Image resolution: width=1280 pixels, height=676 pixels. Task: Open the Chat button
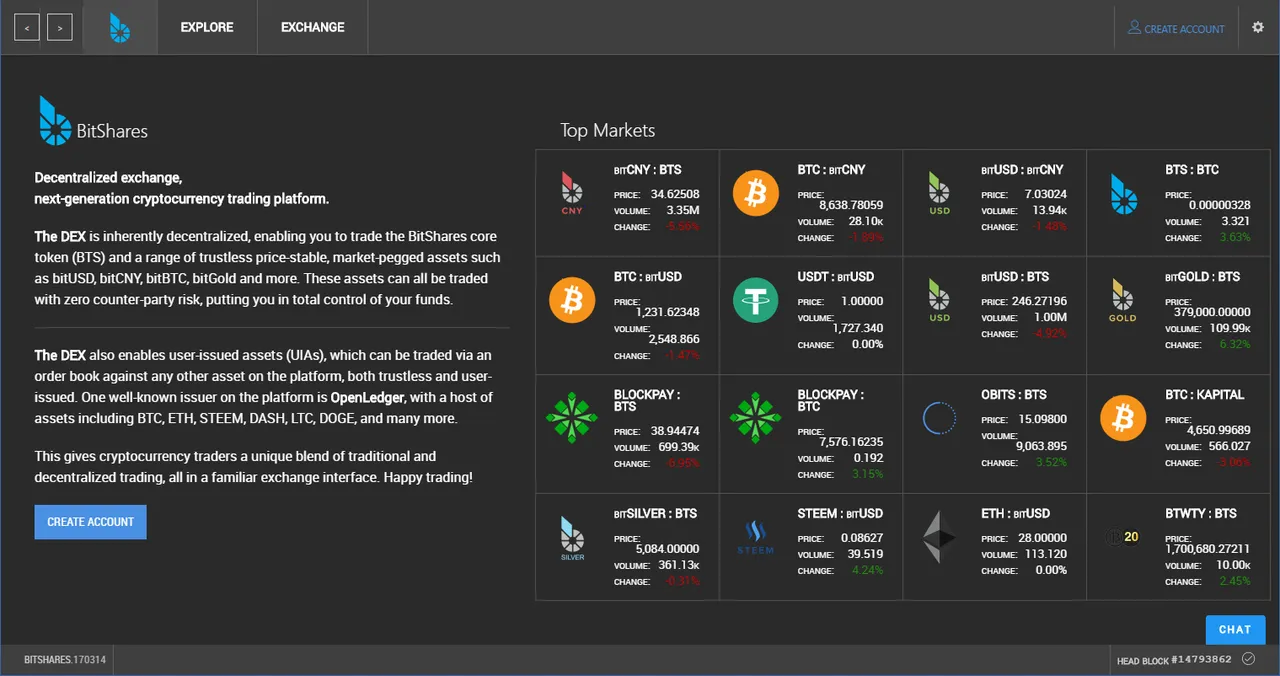coord(1235,629)
